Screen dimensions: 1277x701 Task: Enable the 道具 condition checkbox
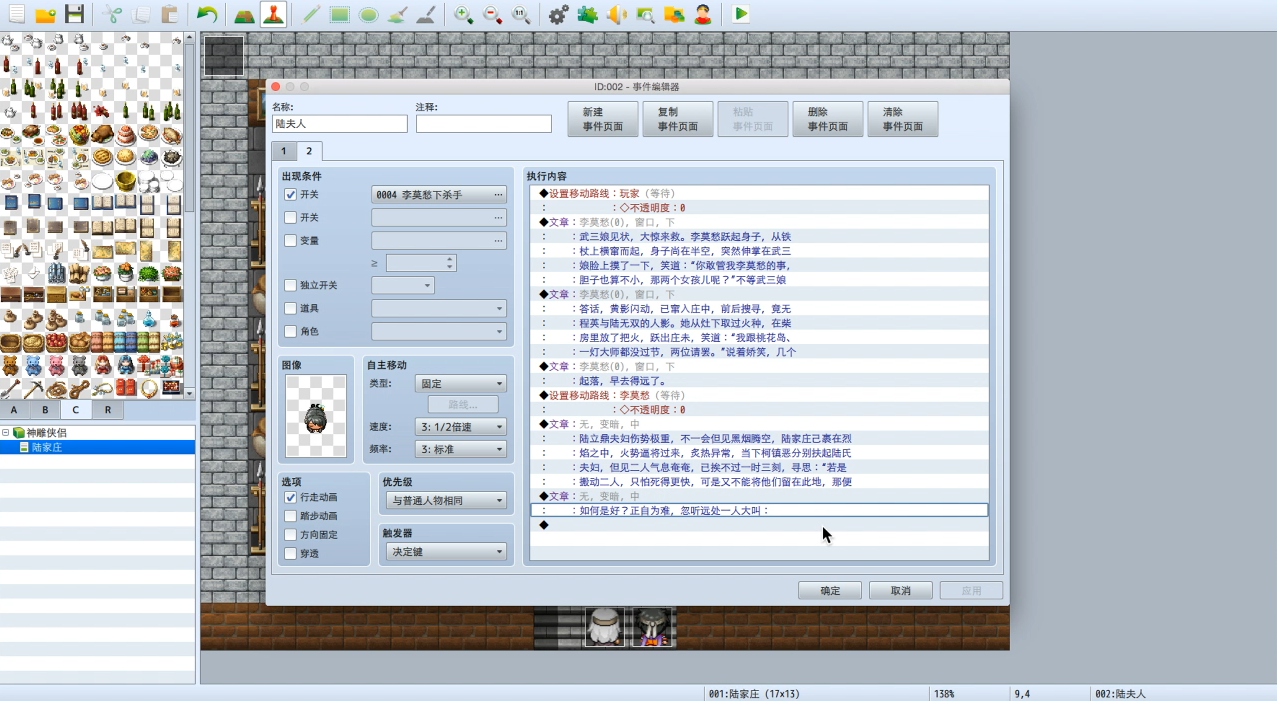point(291,309)
